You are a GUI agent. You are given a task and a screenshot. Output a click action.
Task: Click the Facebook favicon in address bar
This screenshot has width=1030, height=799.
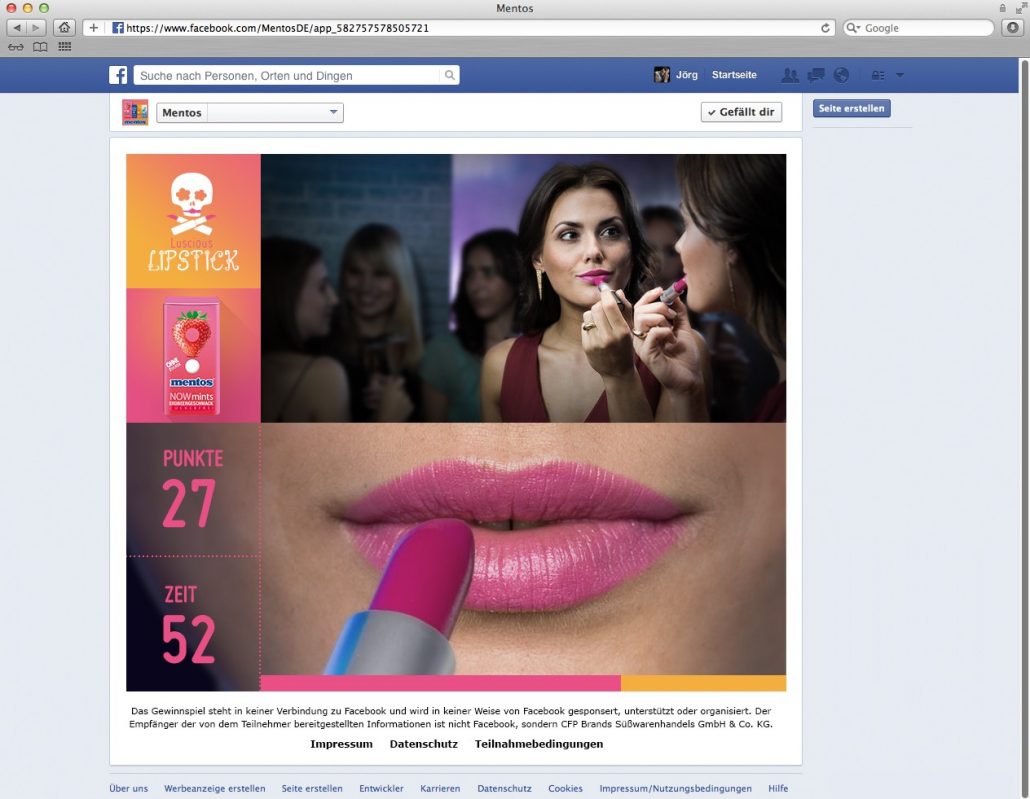[x=118, y=28]
